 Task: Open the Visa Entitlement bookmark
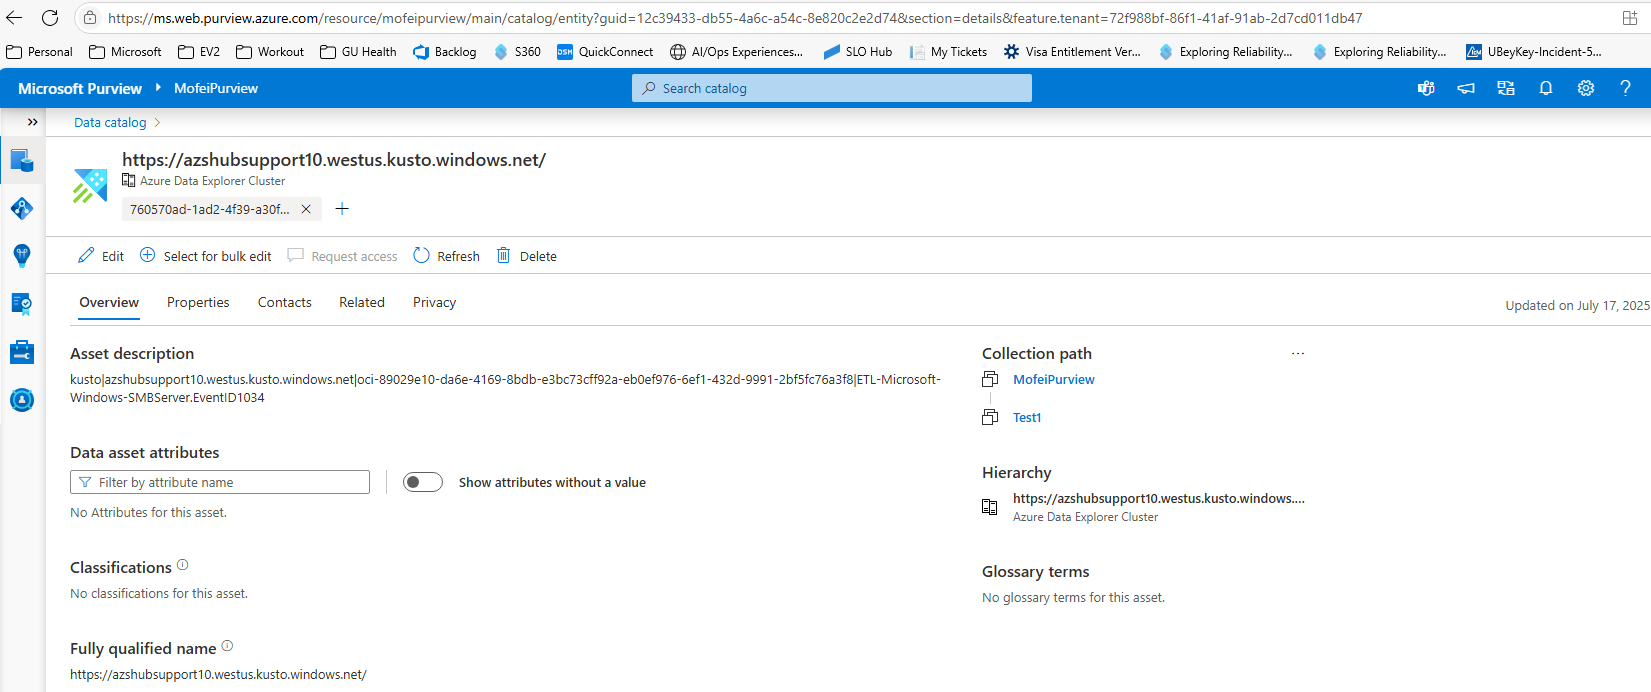tap(1072, 52)
